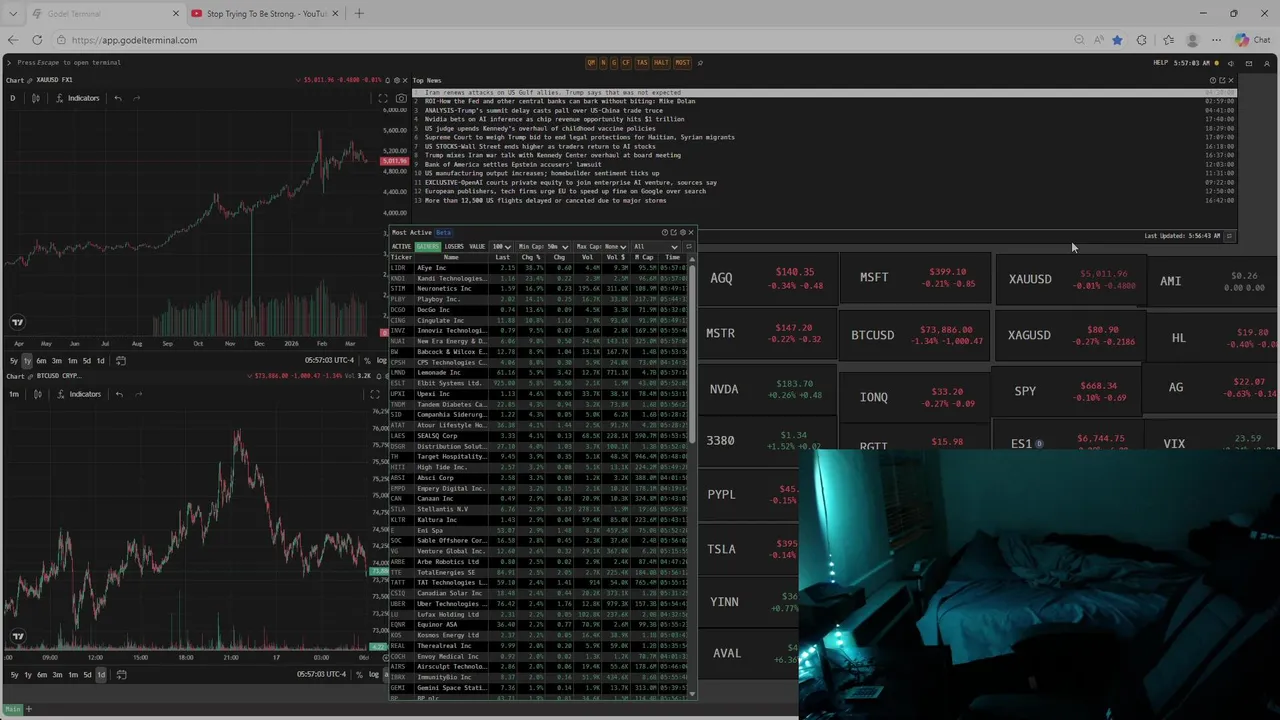Open alert bell icon on XAUUSD chart header
The height and width of the screenshot is (720, 1280).
pos(388,80)
